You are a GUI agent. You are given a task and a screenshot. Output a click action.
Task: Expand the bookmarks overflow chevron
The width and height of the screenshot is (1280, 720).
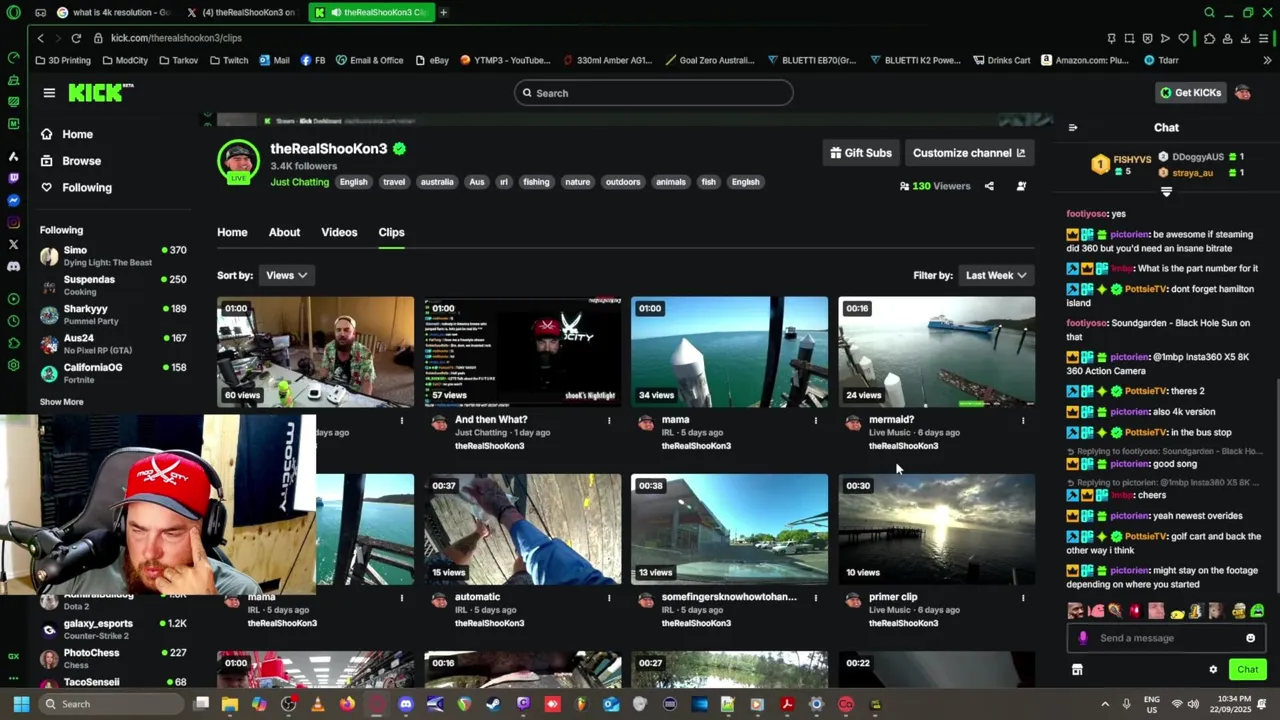(x=1267, y=60)
